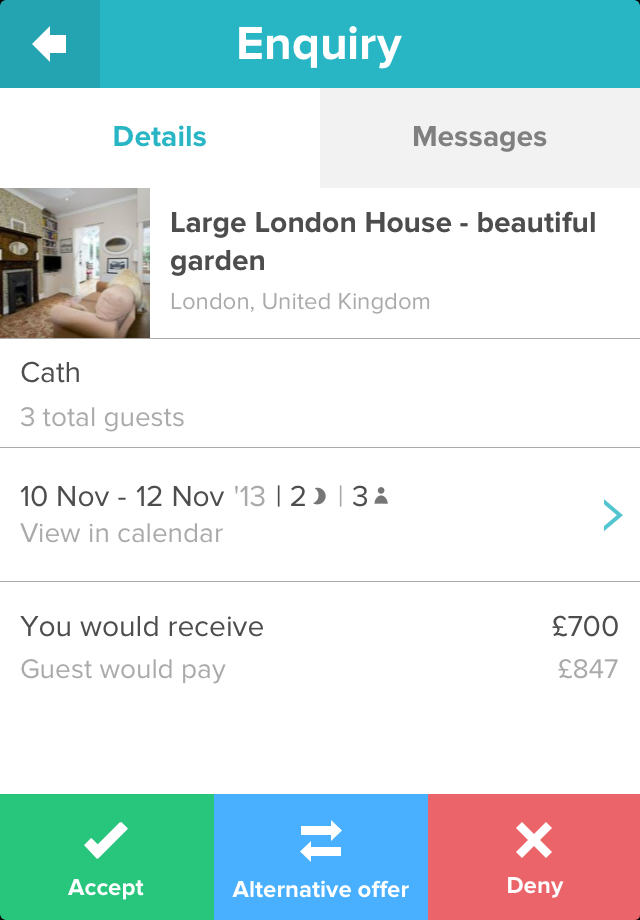Viewport: 640px width, 920px height.
Task: Click the Deny cross icon
Action: point(534,840)
